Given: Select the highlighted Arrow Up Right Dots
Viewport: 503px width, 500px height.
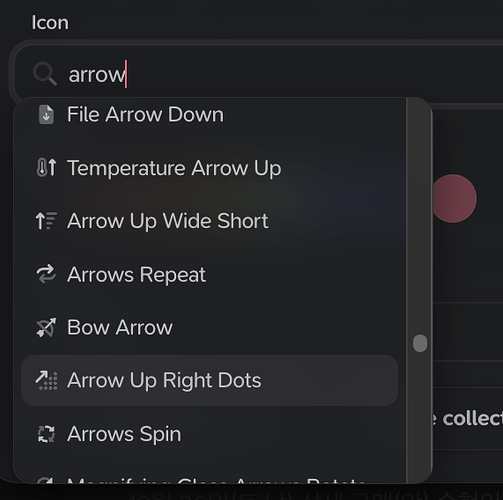Looking at the screenshot, I should tap(209, 380).
